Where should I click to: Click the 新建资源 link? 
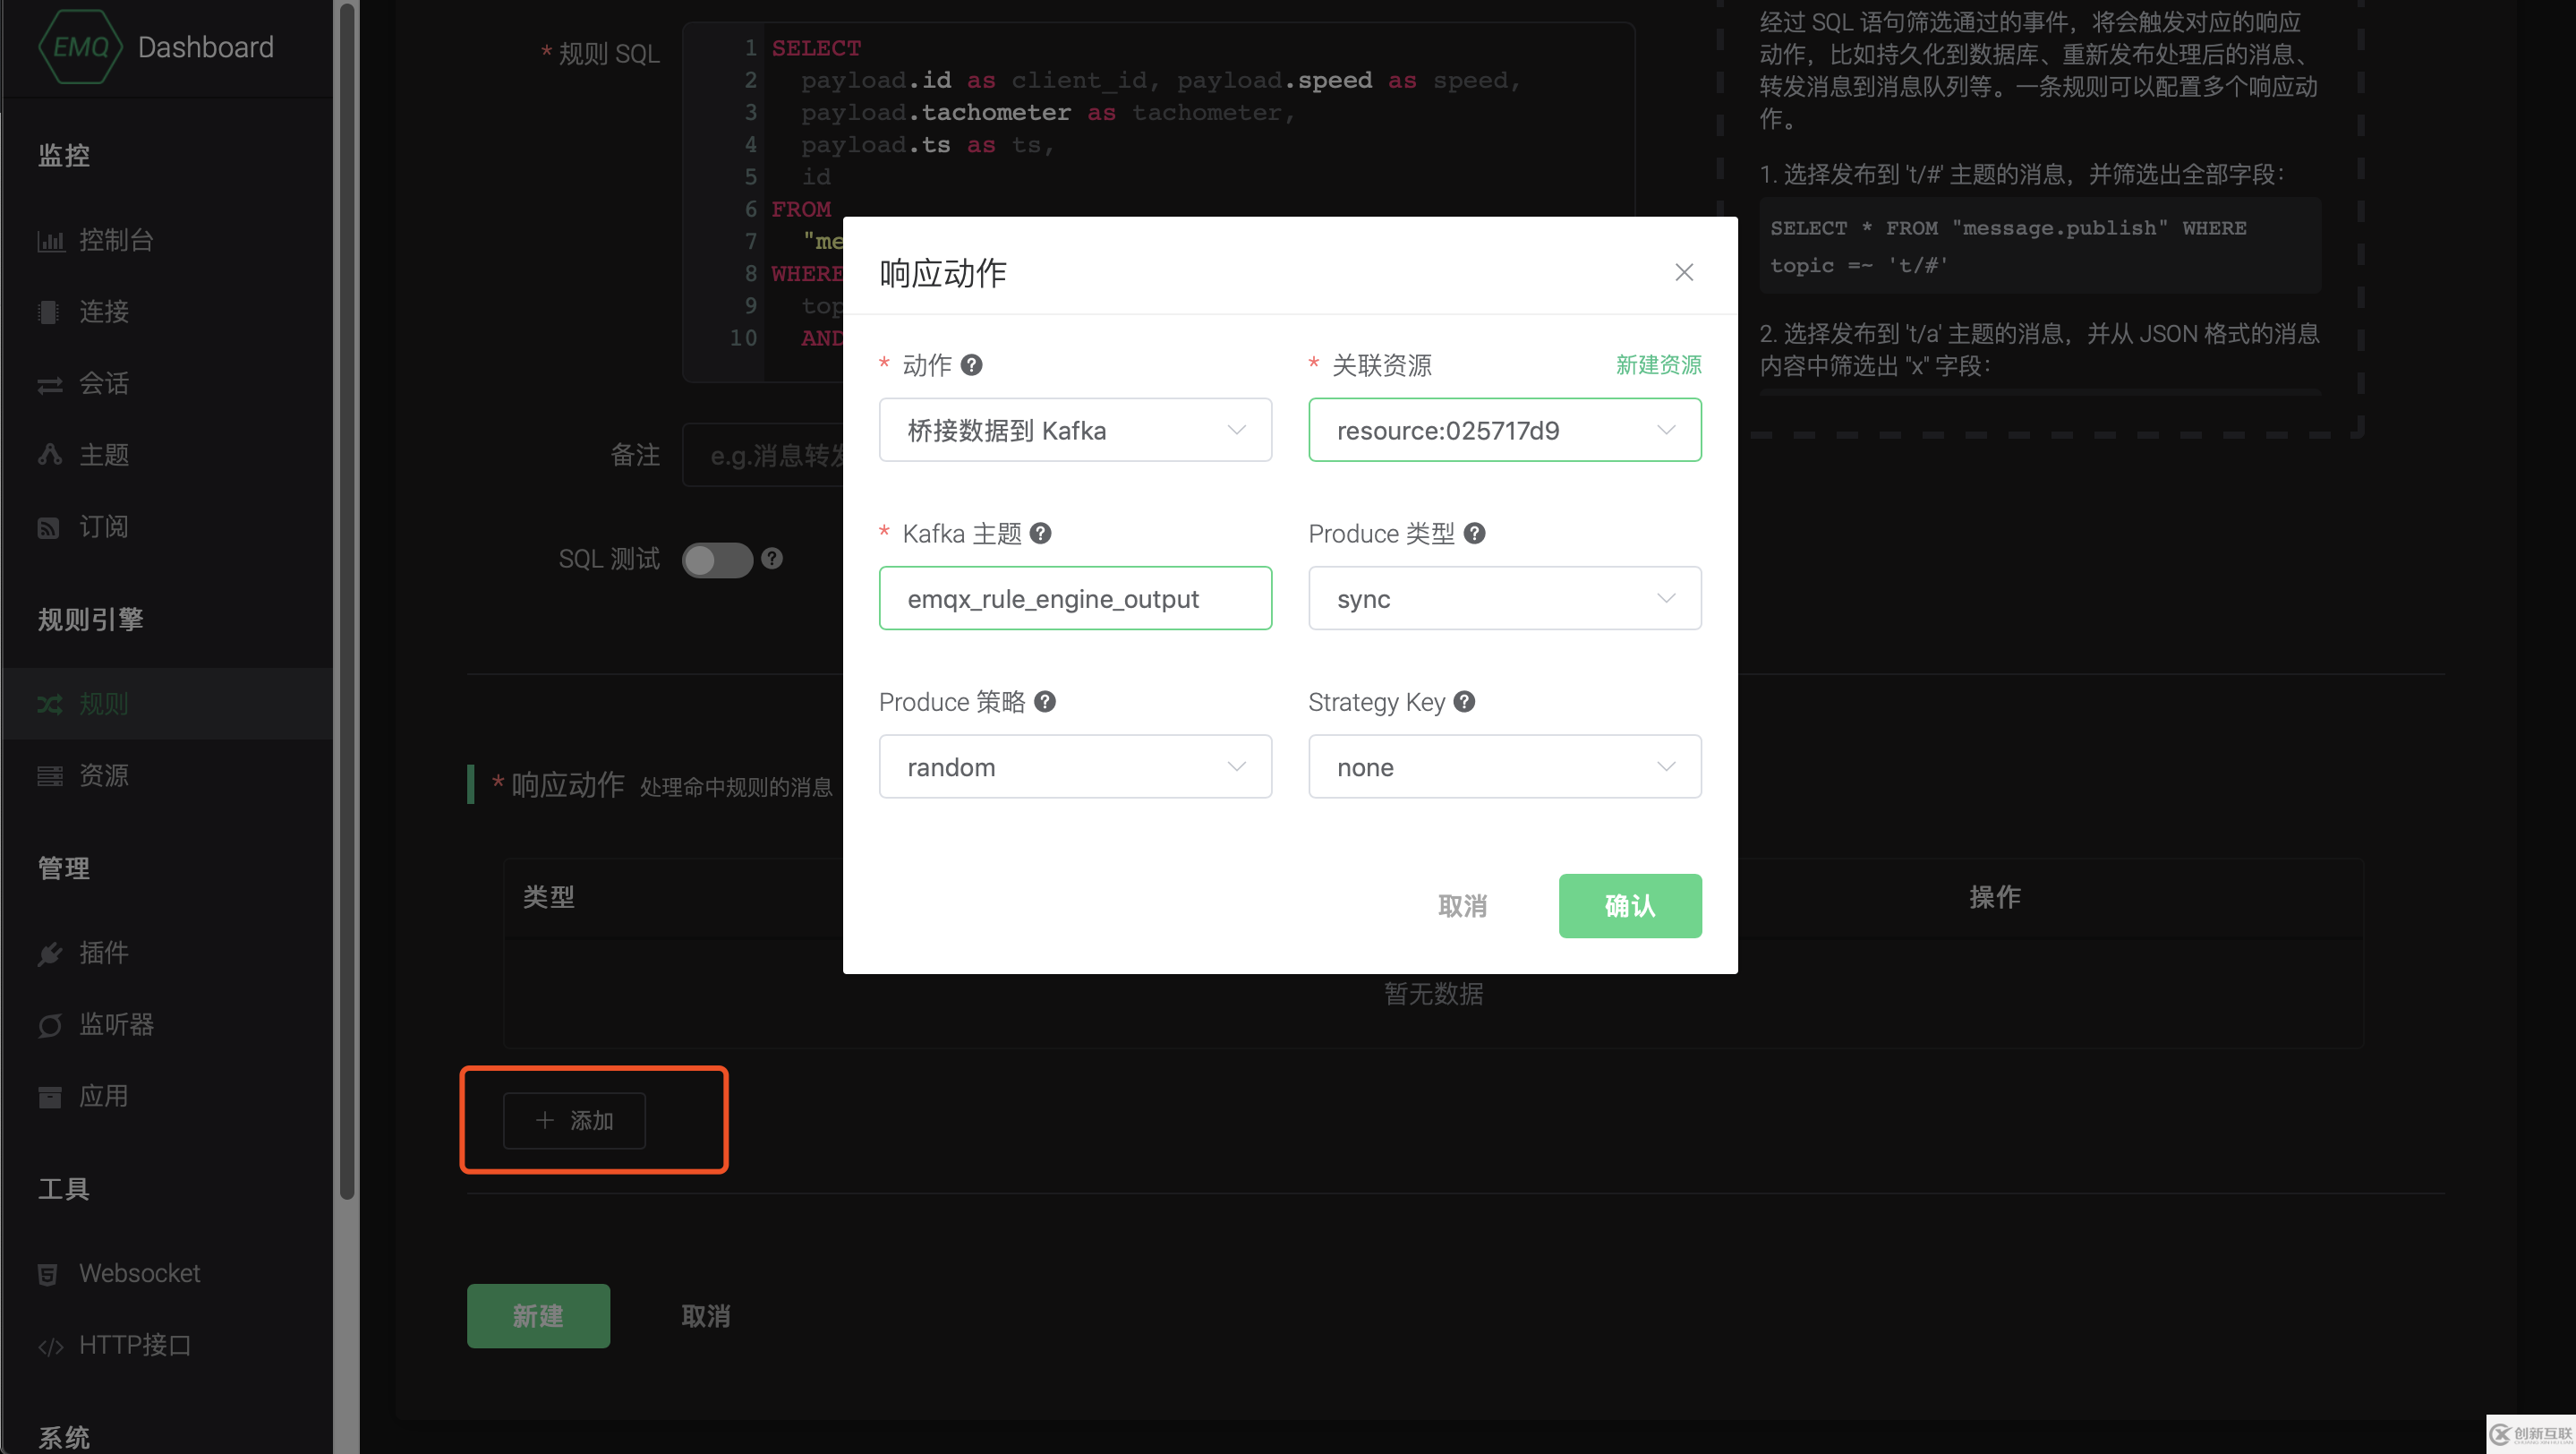[1658, 365]
